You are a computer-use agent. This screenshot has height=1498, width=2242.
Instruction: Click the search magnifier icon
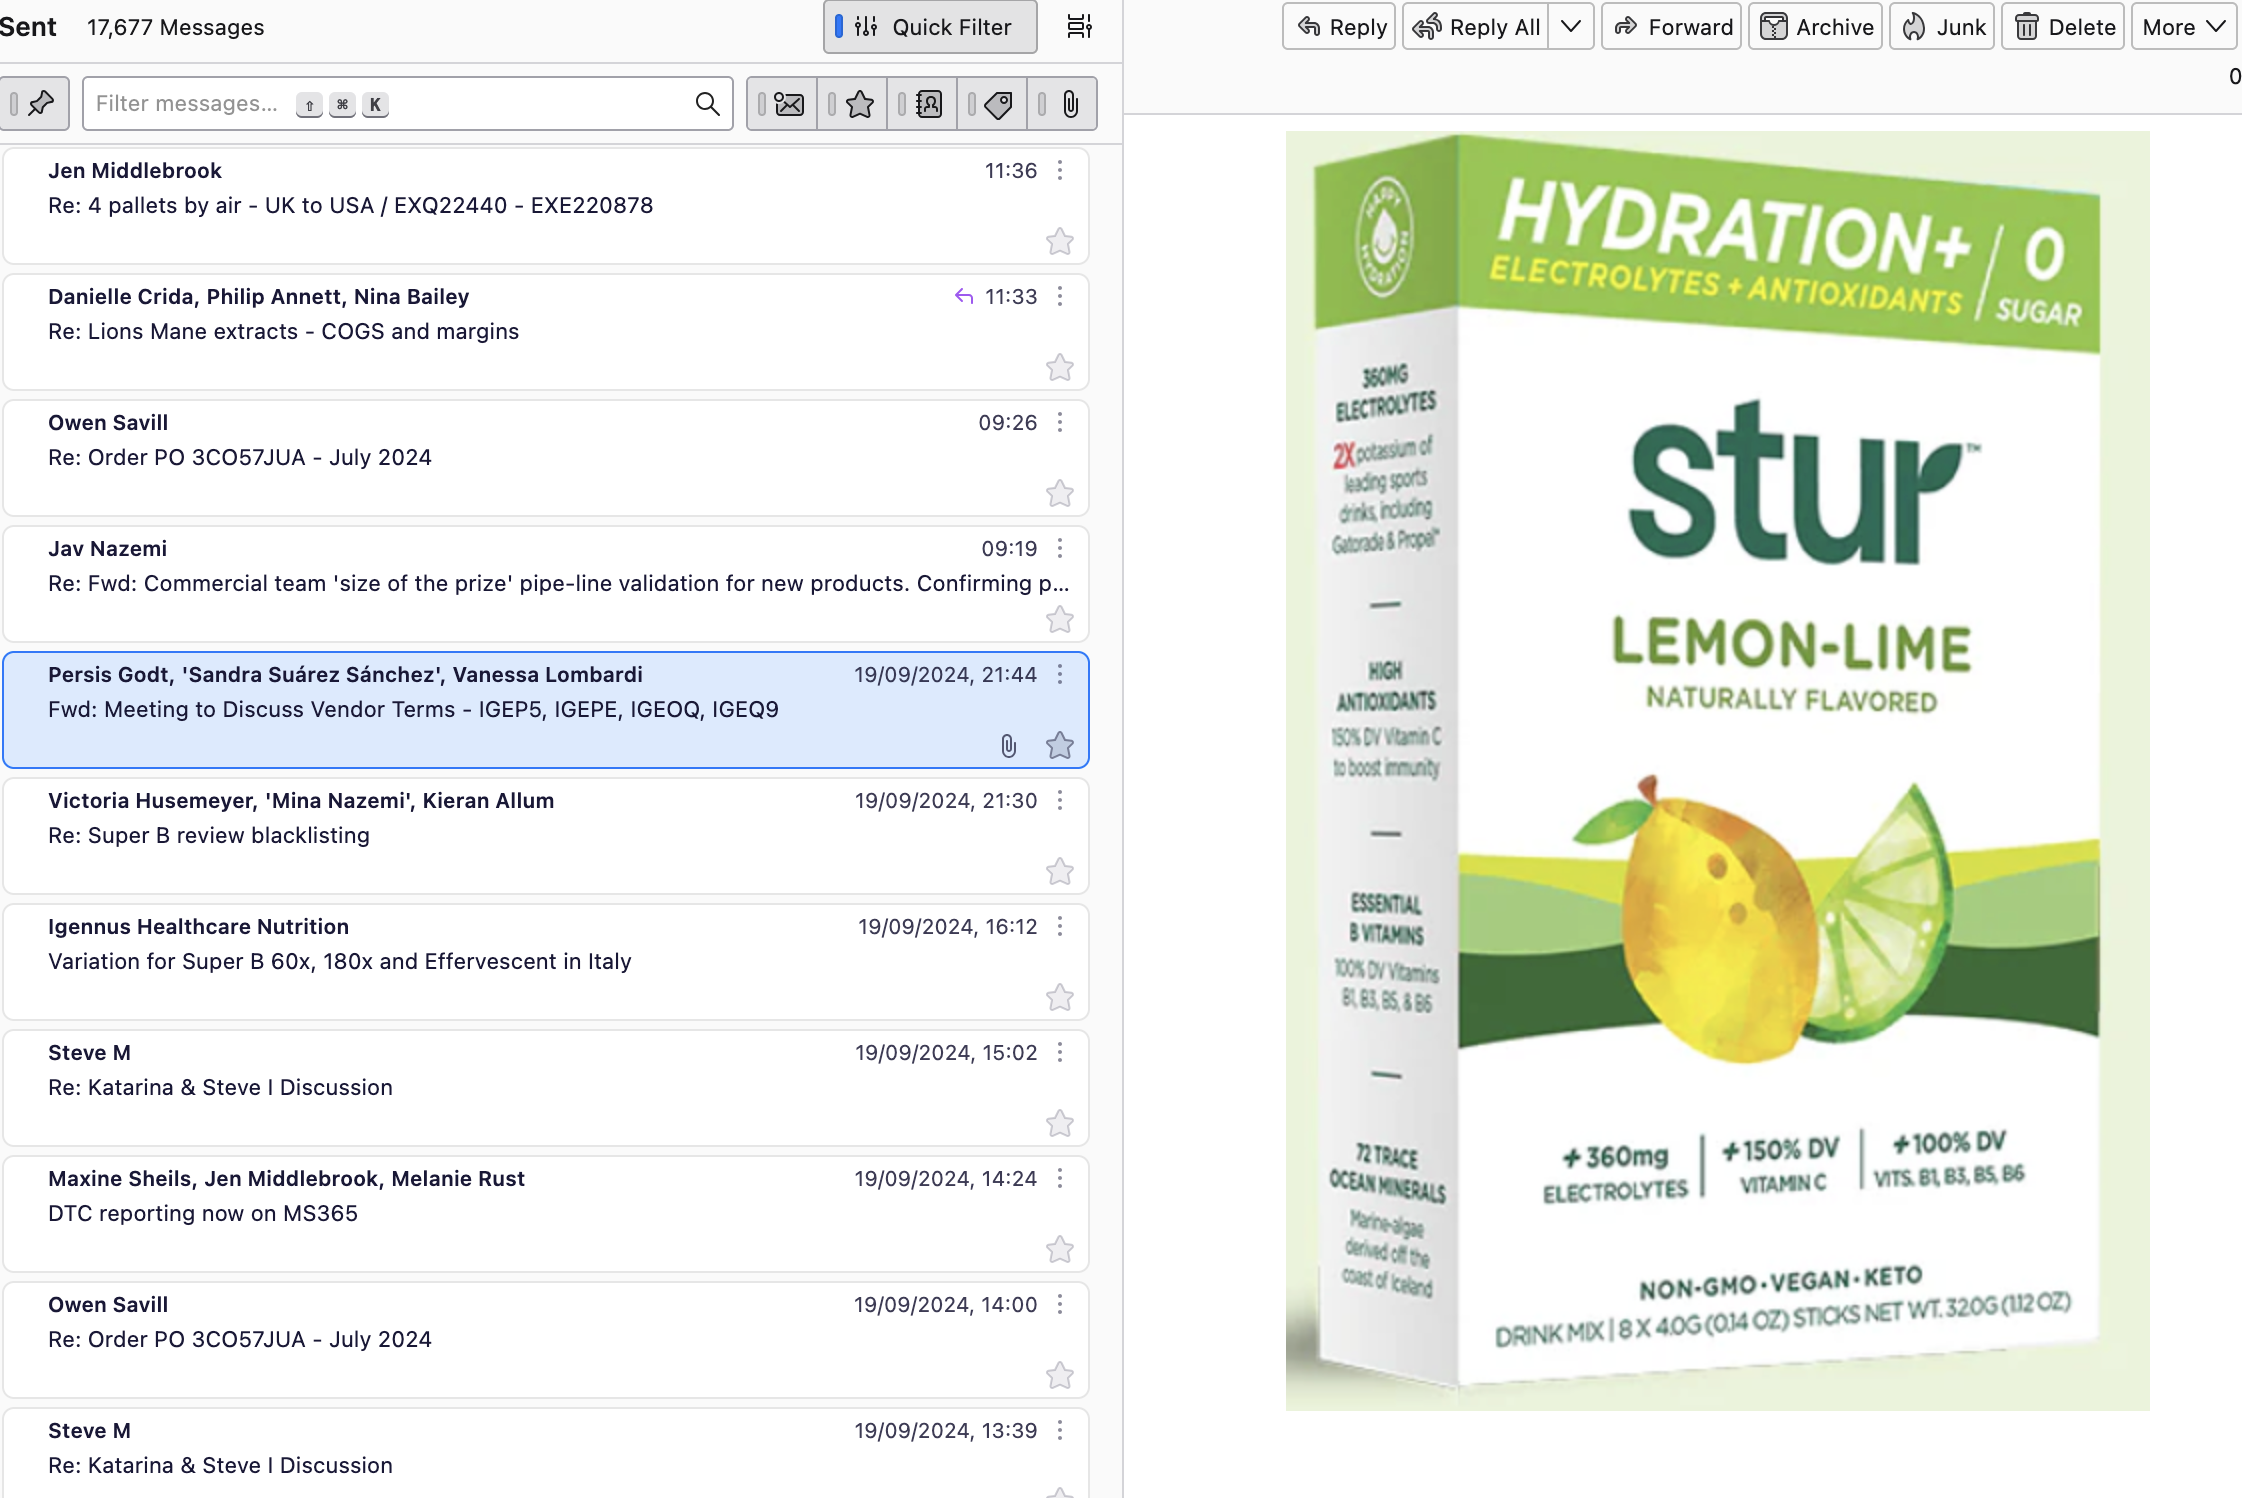pyautogui.click(x=707, y=104)
